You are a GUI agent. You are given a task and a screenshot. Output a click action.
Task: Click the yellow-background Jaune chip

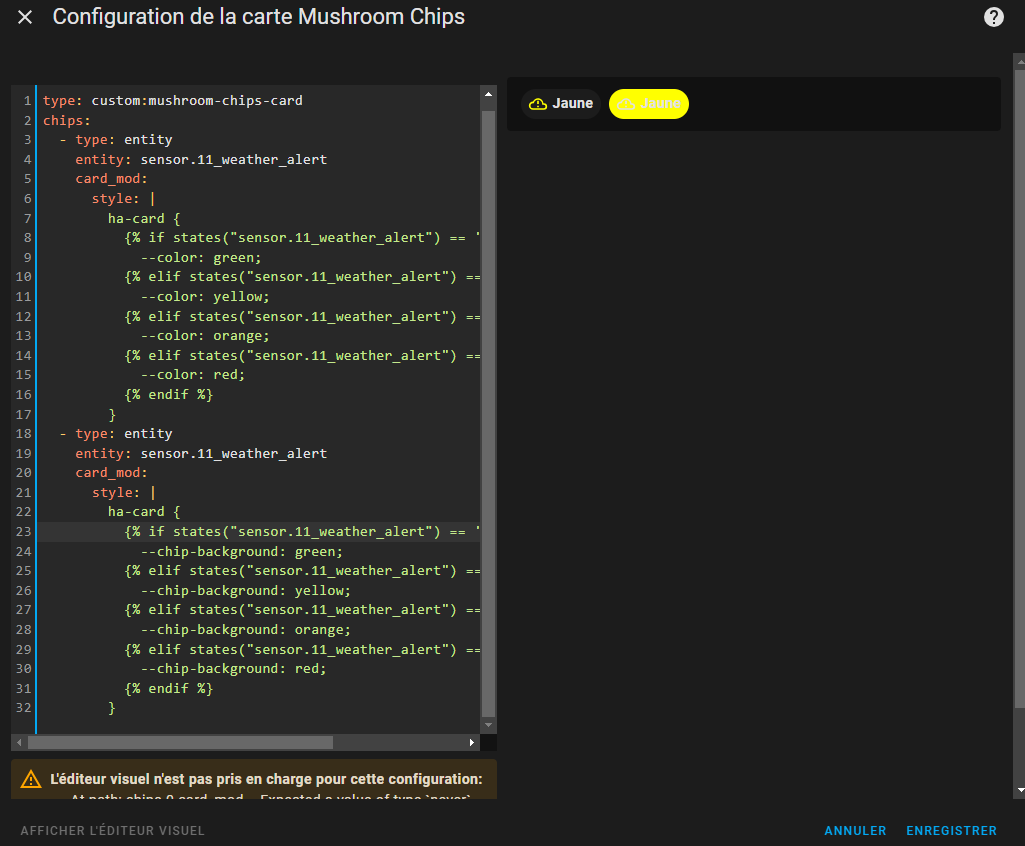click(x=648, y=103)
